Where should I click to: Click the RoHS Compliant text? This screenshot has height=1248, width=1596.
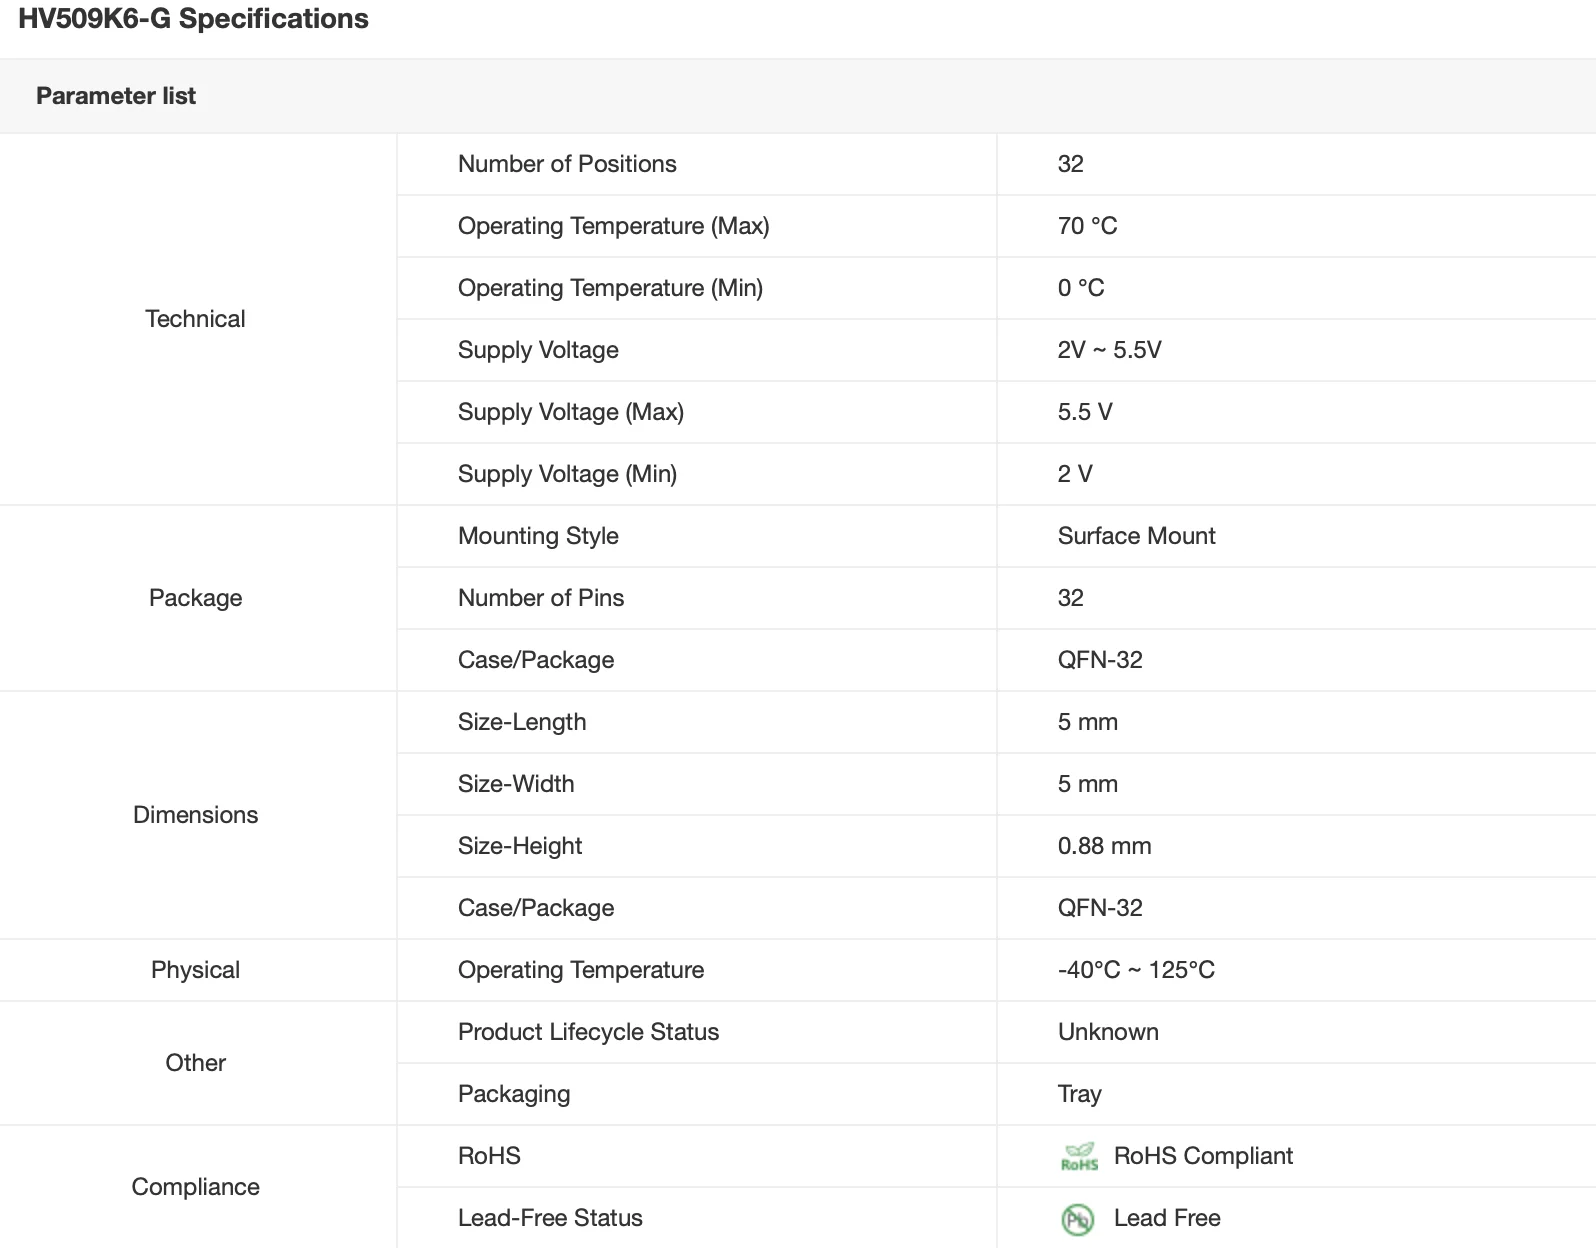(1203, 1156)
